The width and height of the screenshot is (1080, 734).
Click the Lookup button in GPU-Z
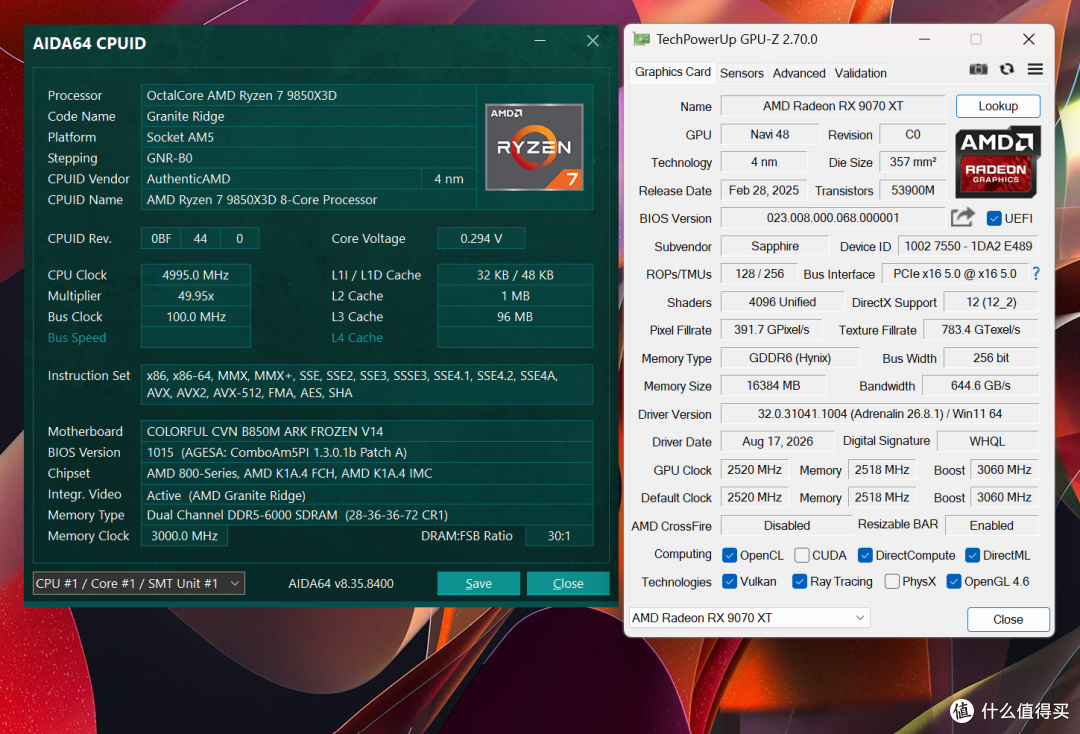[x=998, y=106]
